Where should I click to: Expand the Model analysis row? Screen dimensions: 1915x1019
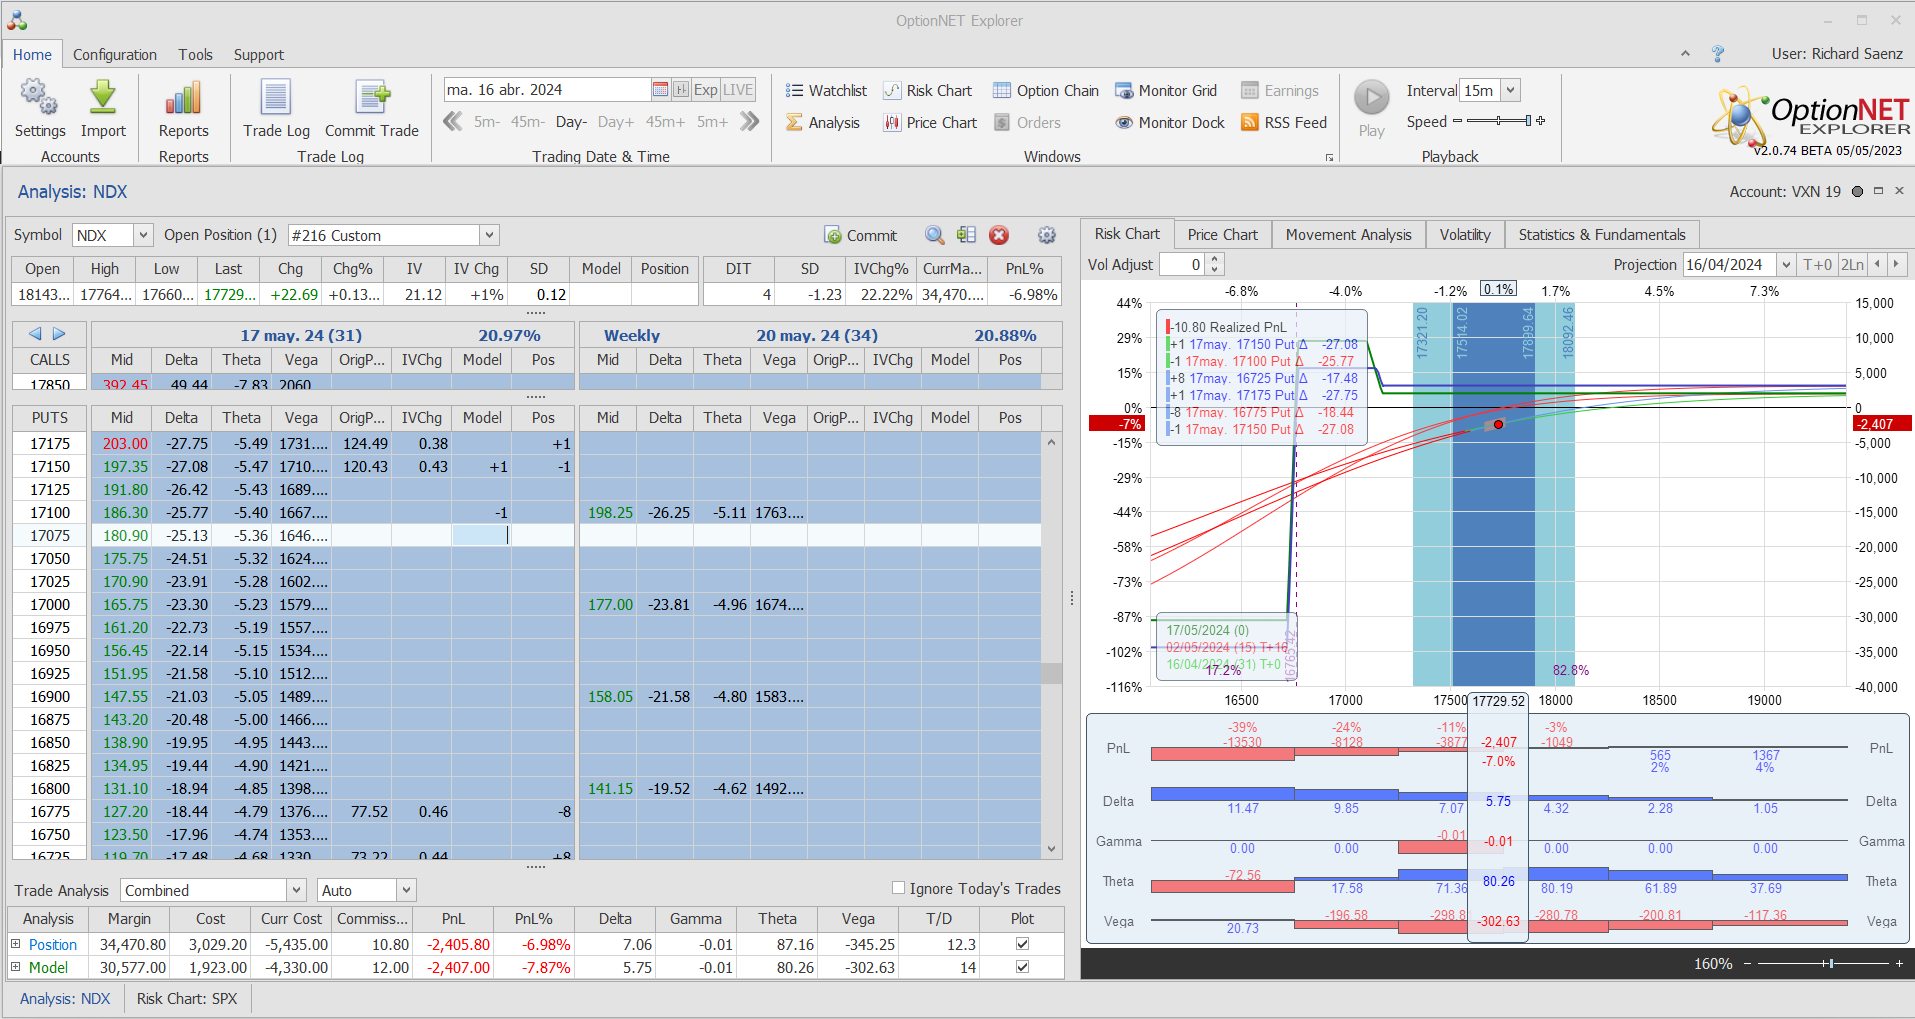click(15, 967)
